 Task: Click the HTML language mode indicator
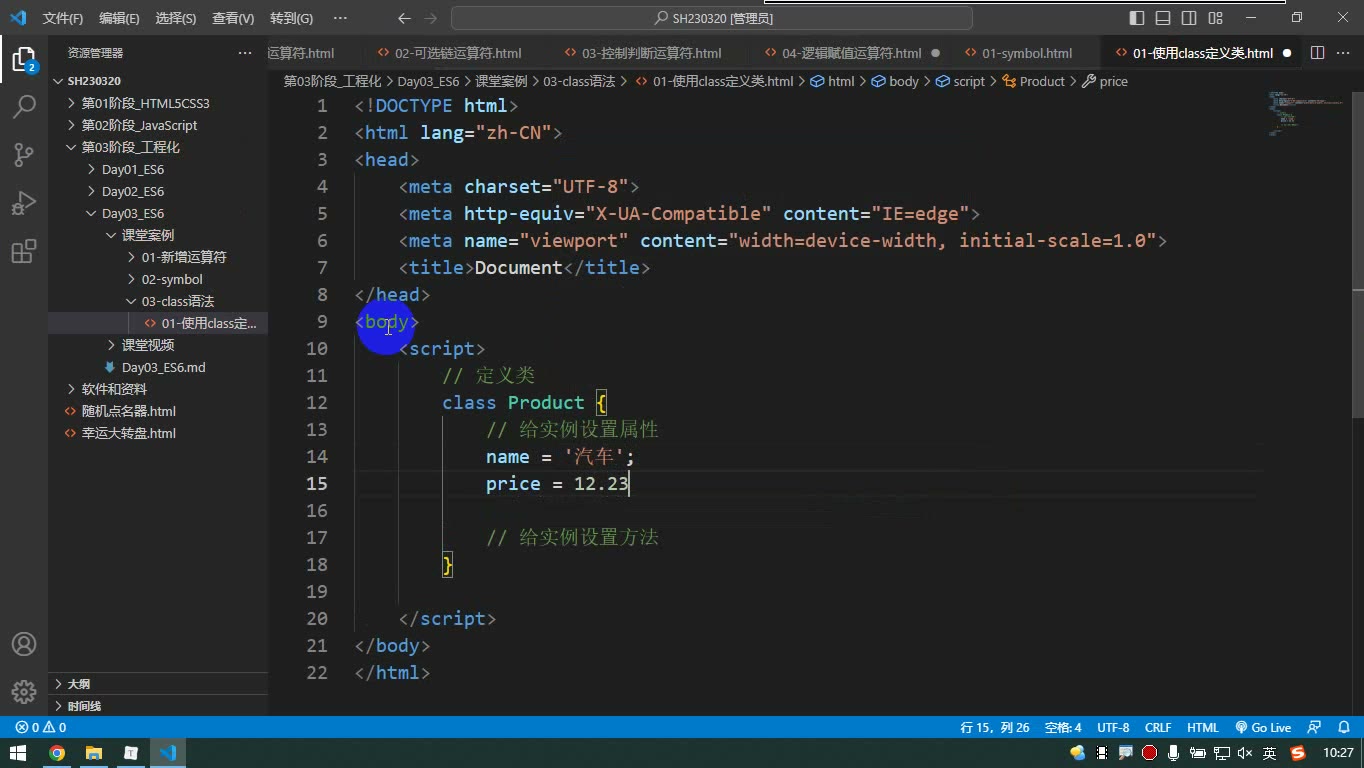(x=1202, y=728)
